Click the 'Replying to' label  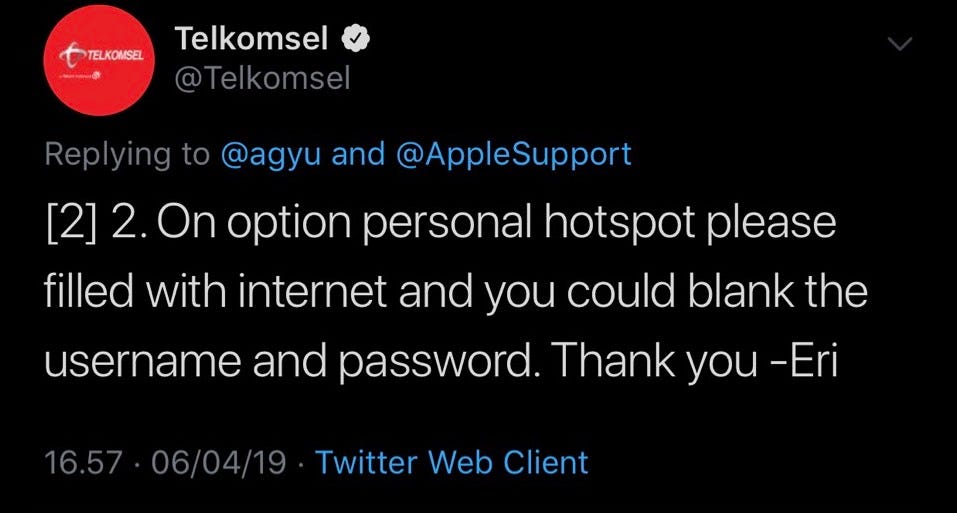pyautogui.click(x=127, y=154)
